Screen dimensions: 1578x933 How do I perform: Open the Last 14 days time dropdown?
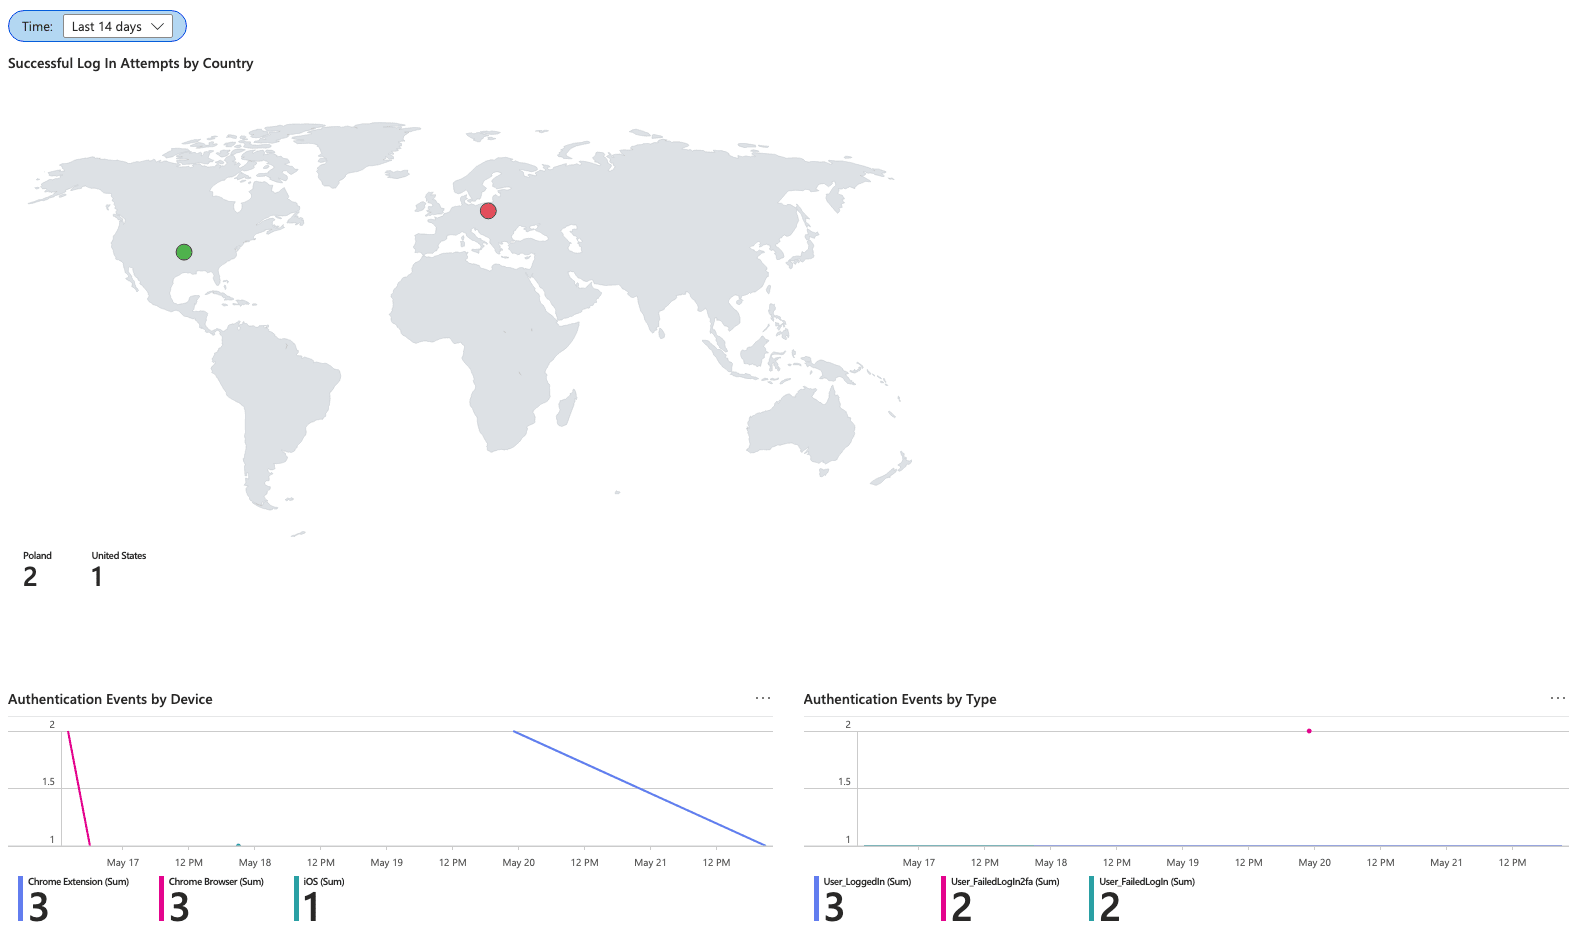pos(118,26)
